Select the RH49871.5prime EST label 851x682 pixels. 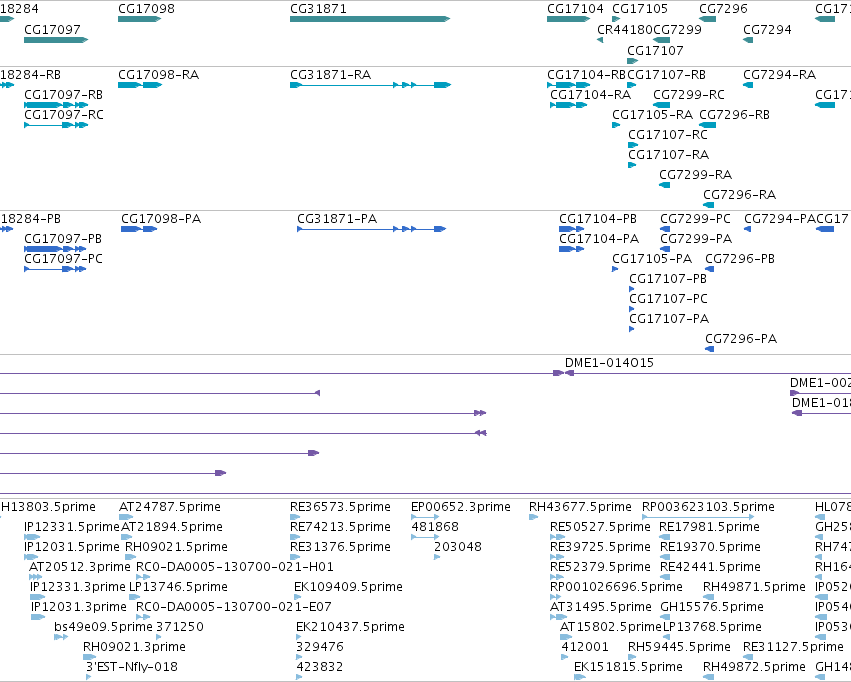pyautogui.click(x=754, y=588)
